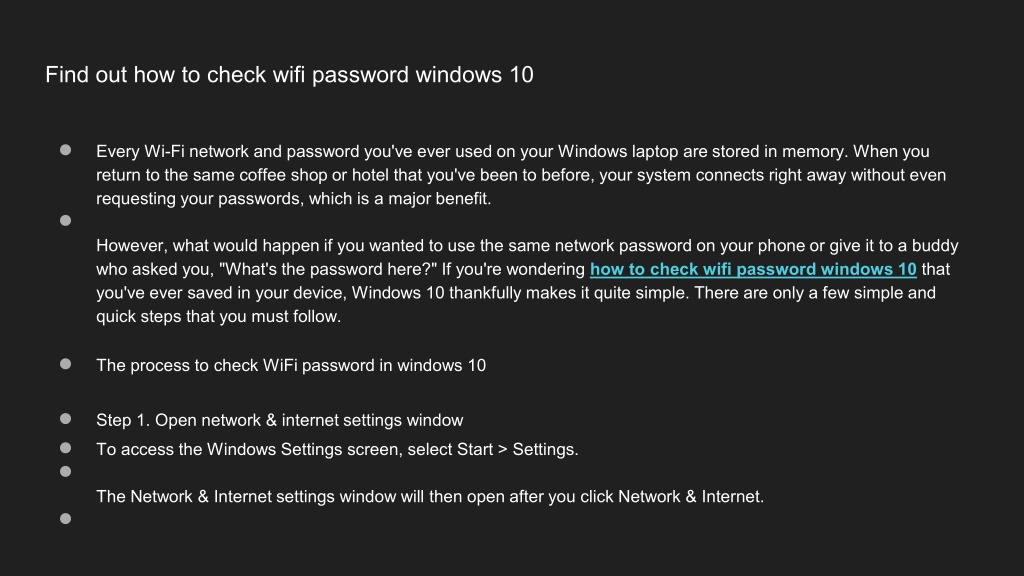
Task: Click the last empty bullet dot at the slide bottom
Action: [65, 519]
